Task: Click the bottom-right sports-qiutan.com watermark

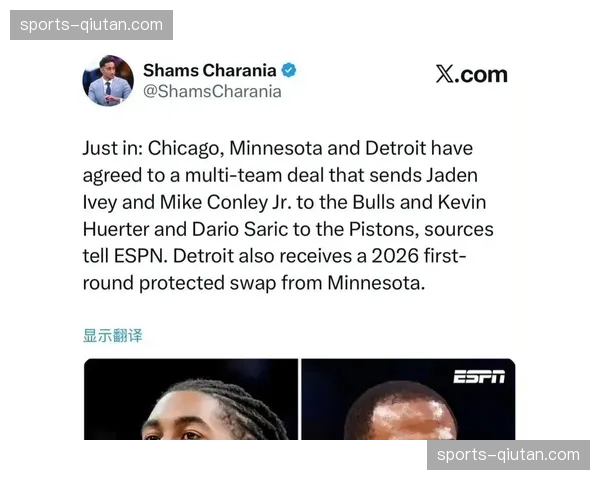Action: coord(509,455)
